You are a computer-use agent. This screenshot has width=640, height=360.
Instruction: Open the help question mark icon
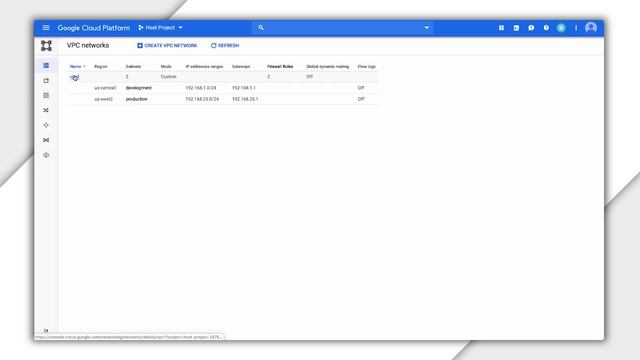point(546,28)
